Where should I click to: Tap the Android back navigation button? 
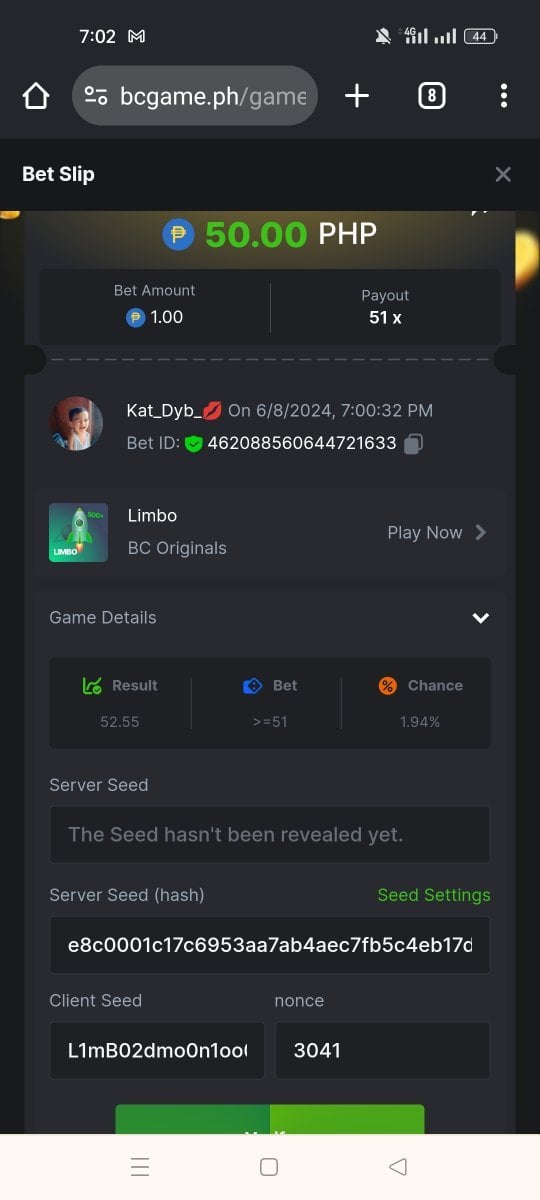click(x=398, y=1167)
